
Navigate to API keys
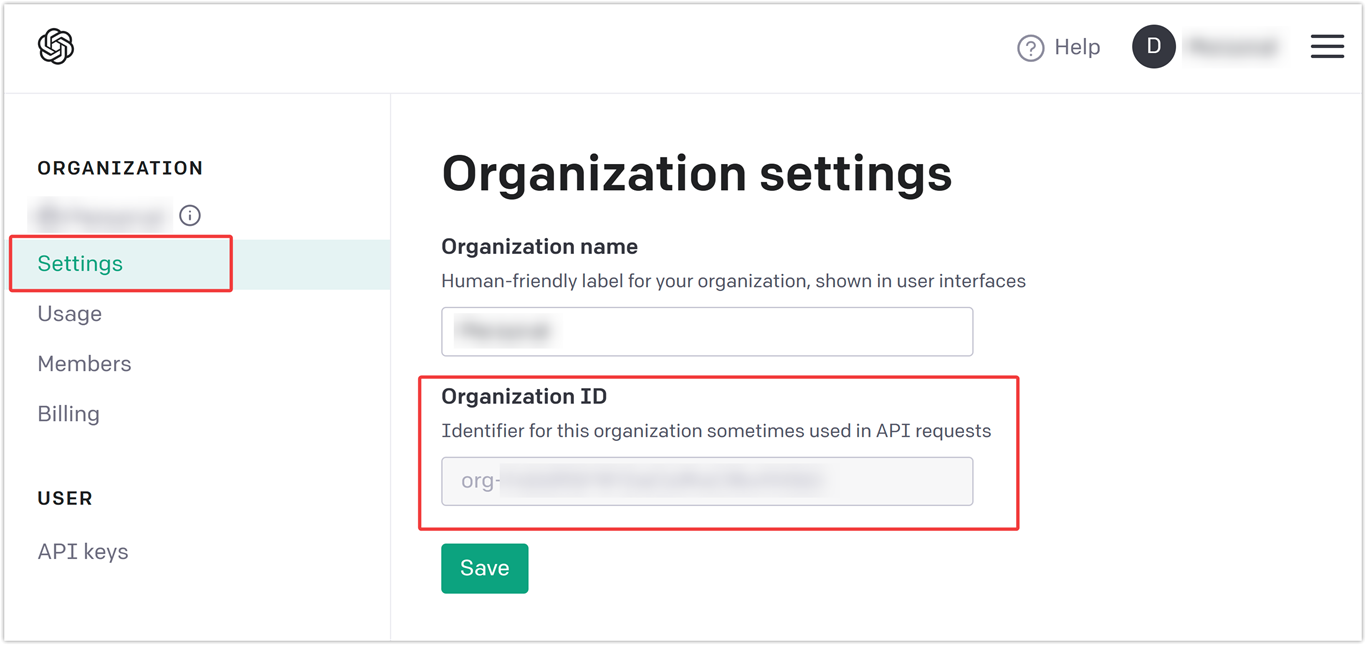pos(83,551)
